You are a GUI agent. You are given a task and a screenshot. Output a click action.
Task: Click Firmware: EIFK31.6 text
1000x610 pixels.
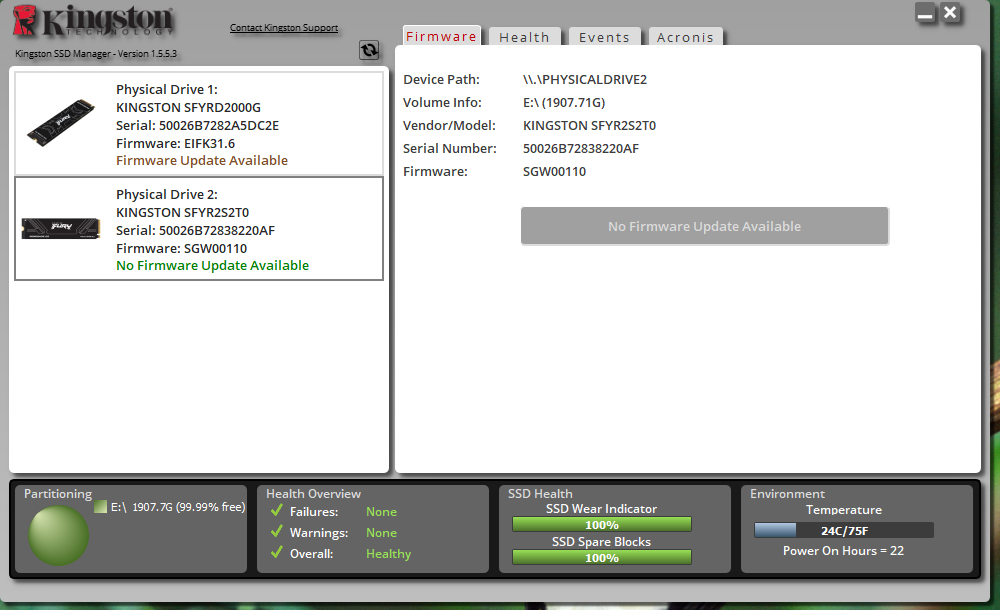pos(175,143)
